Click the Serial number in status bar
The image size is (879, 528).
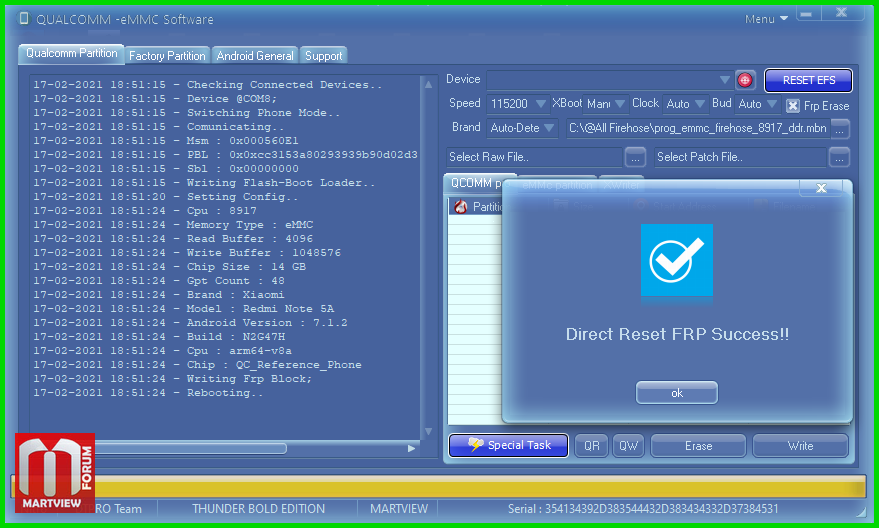coord(643,509)
